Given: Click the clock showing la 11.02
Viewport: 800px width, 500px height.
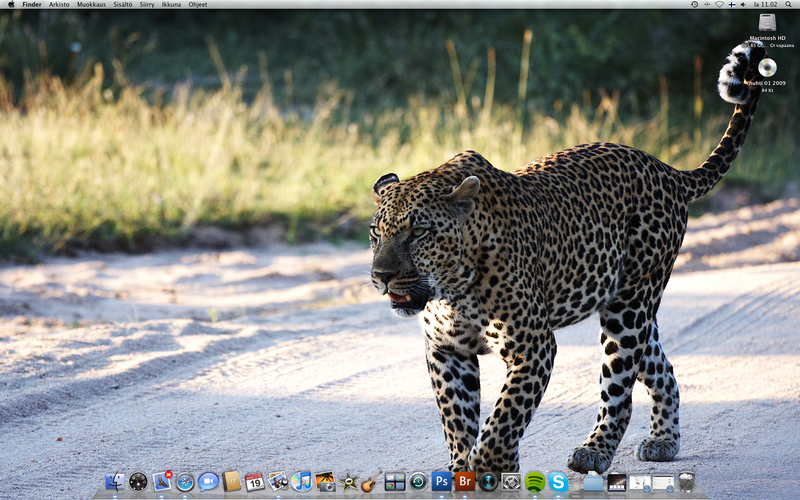Looking at the screenshot, I should (765, 4).
